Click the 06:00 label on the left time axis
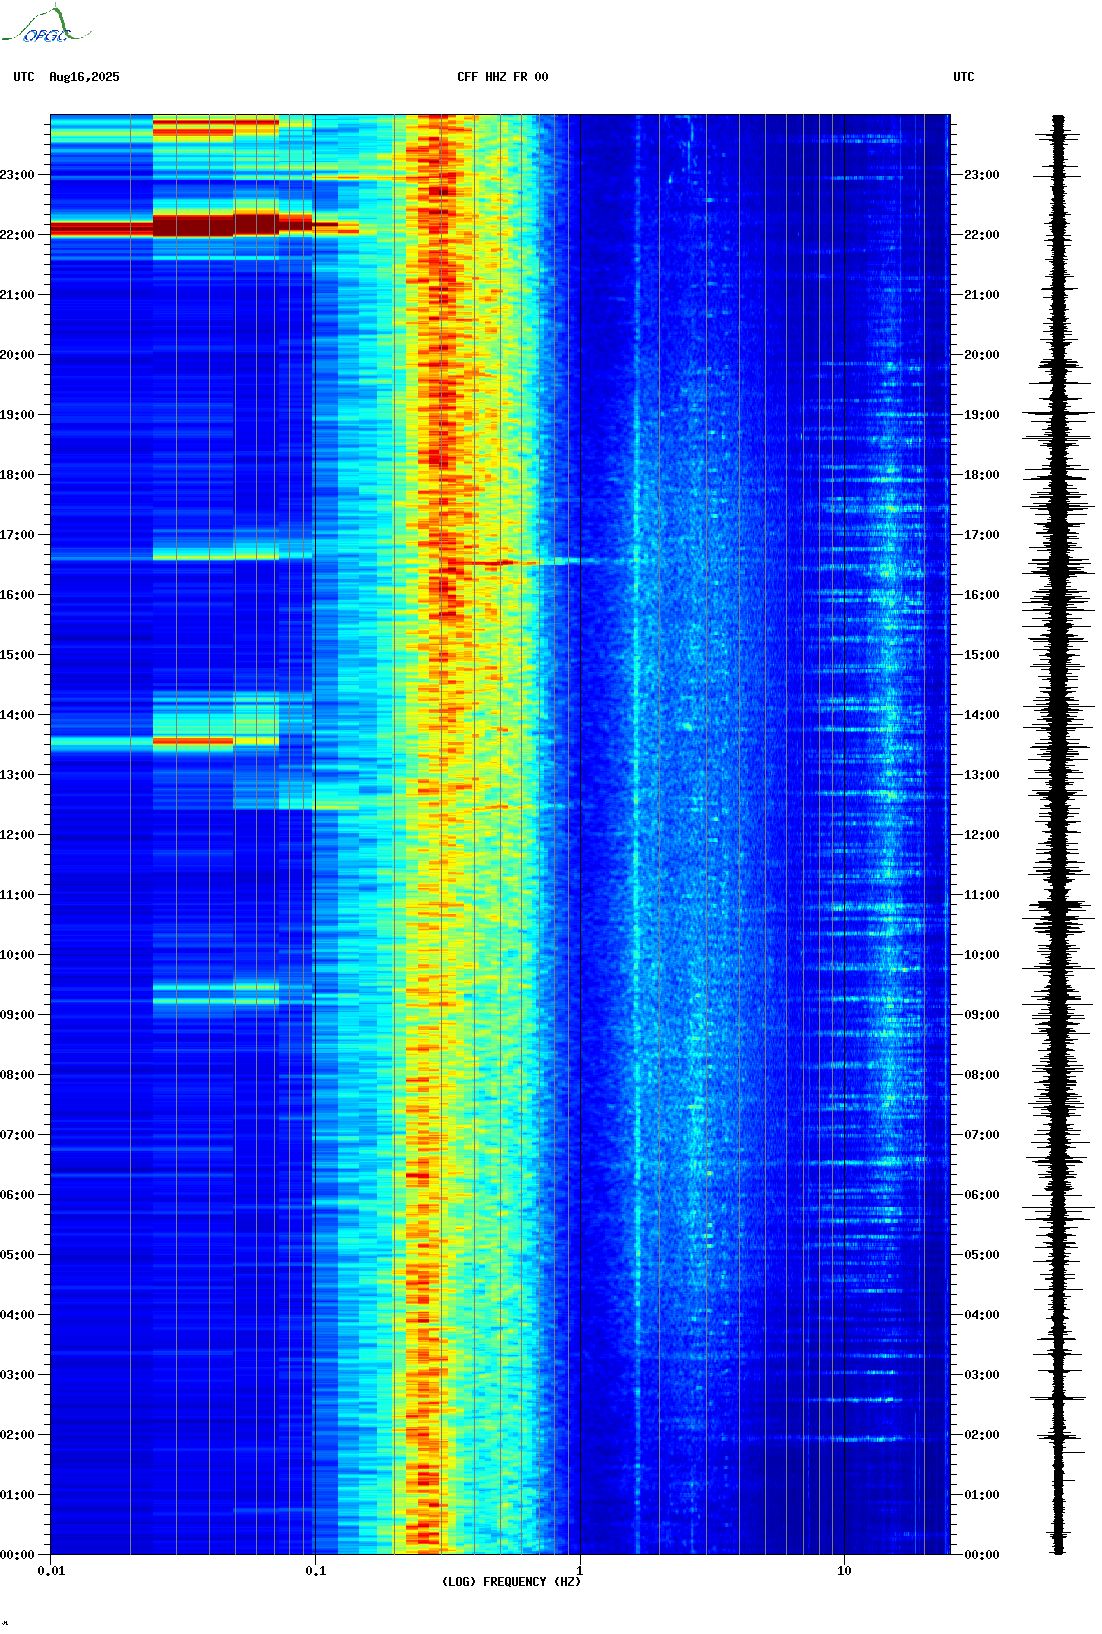Screen dimensions: 1102x1634 (17, 1195)
